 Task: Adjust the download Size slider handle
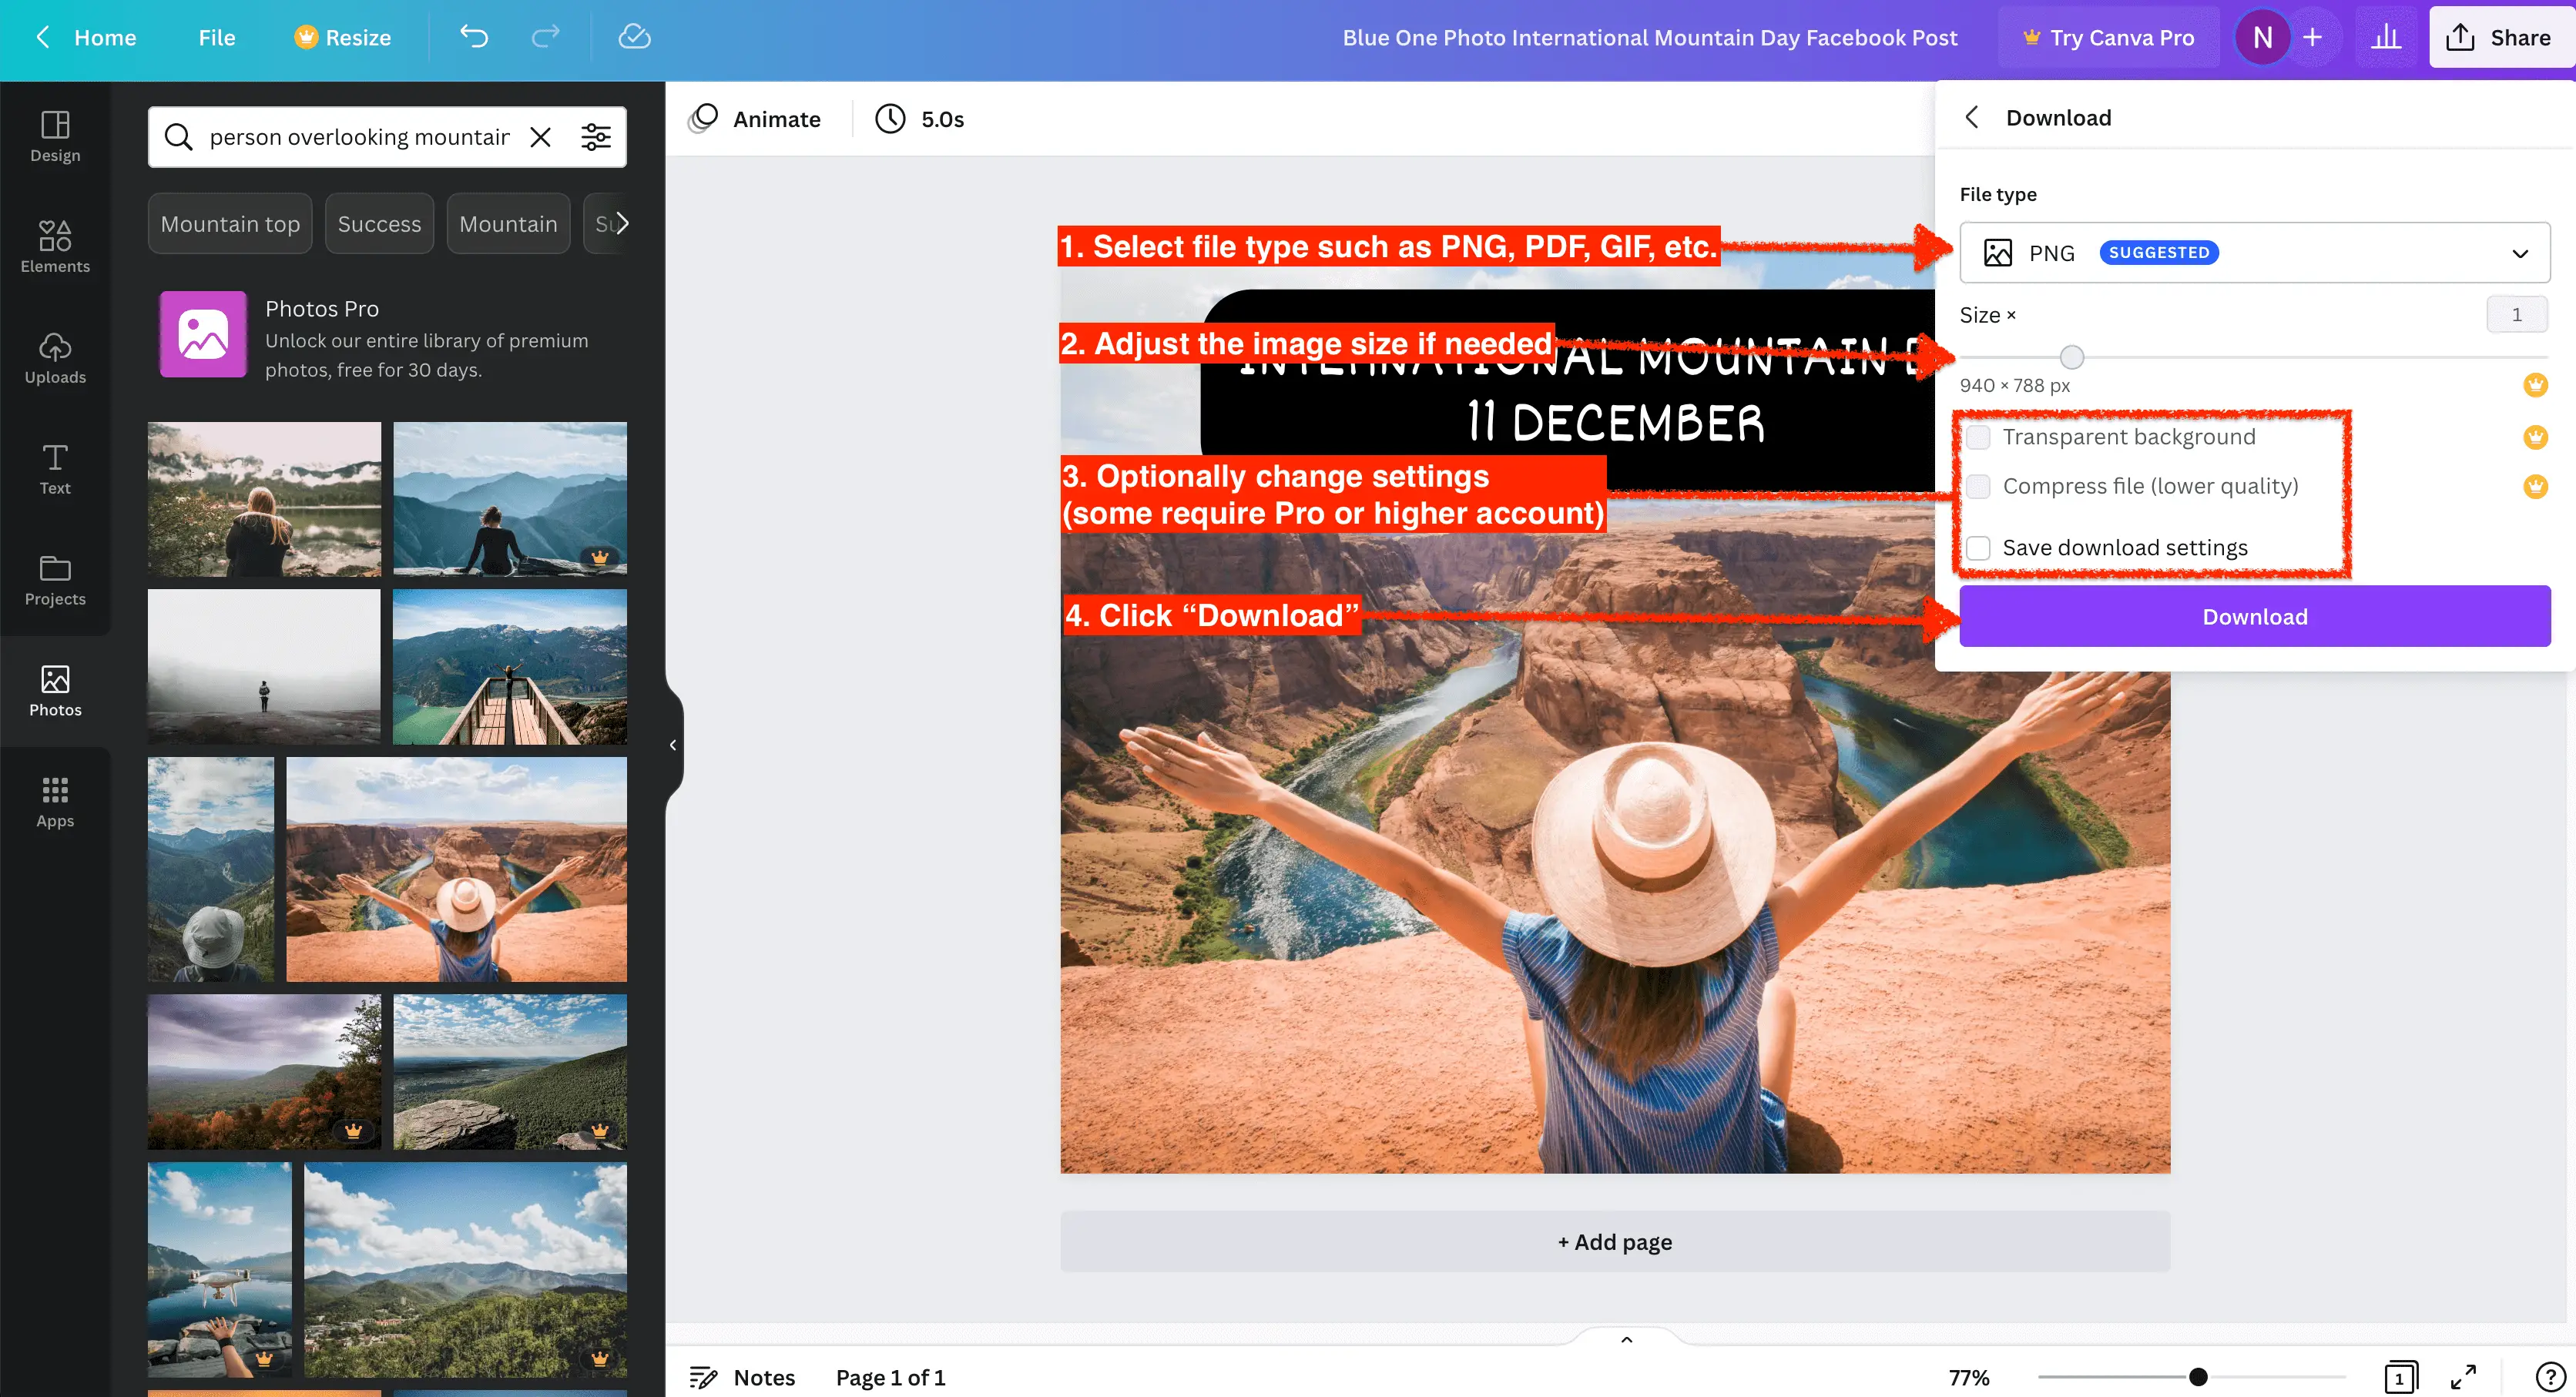pos(2072,357)
